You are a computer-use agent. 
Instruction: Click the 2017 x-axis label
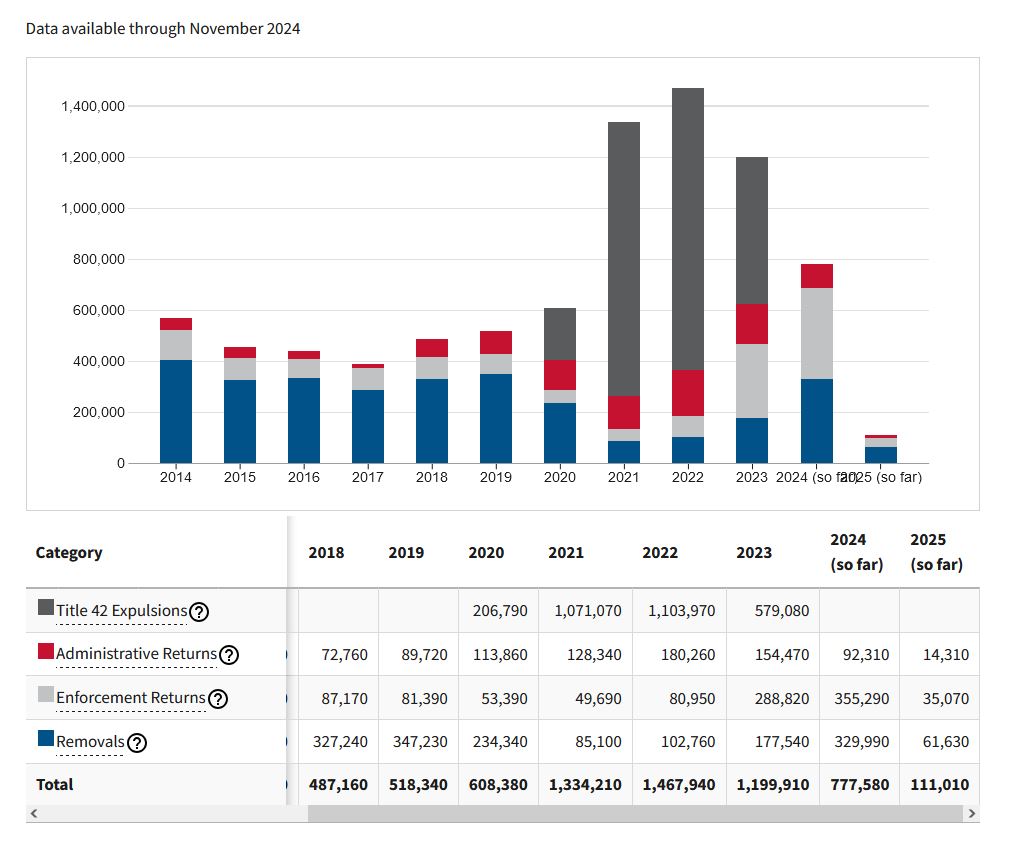coord(368,477)
